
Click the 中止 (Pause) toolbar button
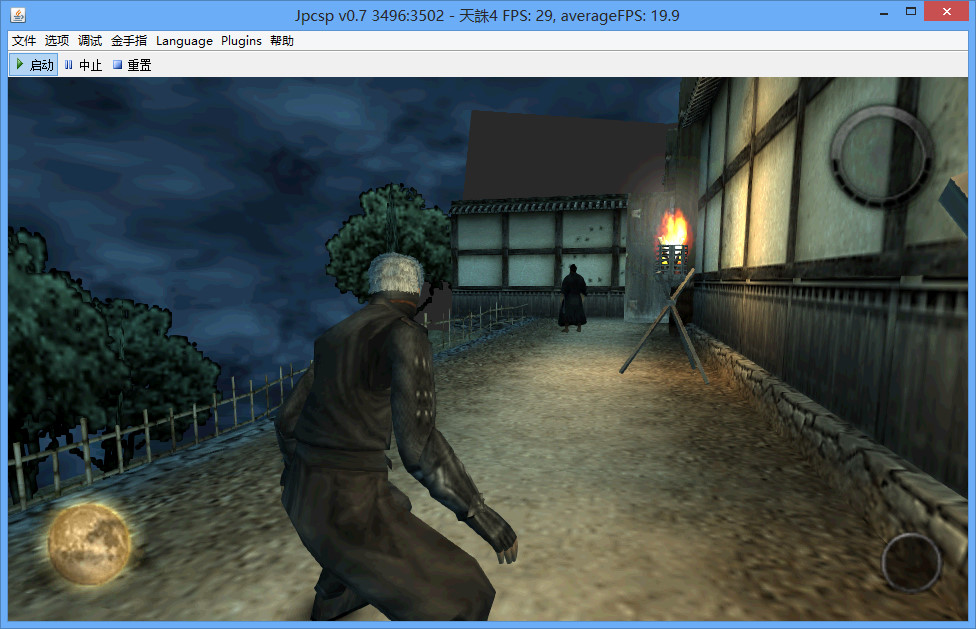(83, 65)
